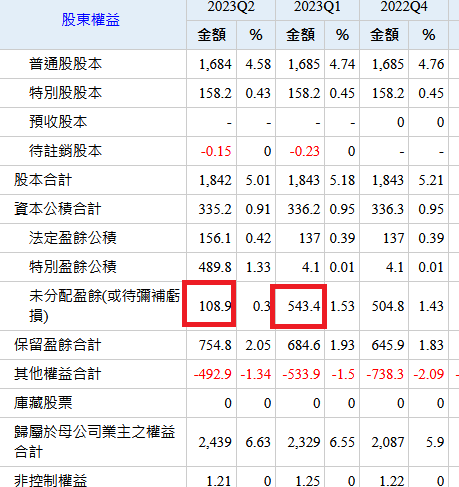Select the 2022Q4 column header
This screenshot has width=459, height=487.
(x=404, y=7)
